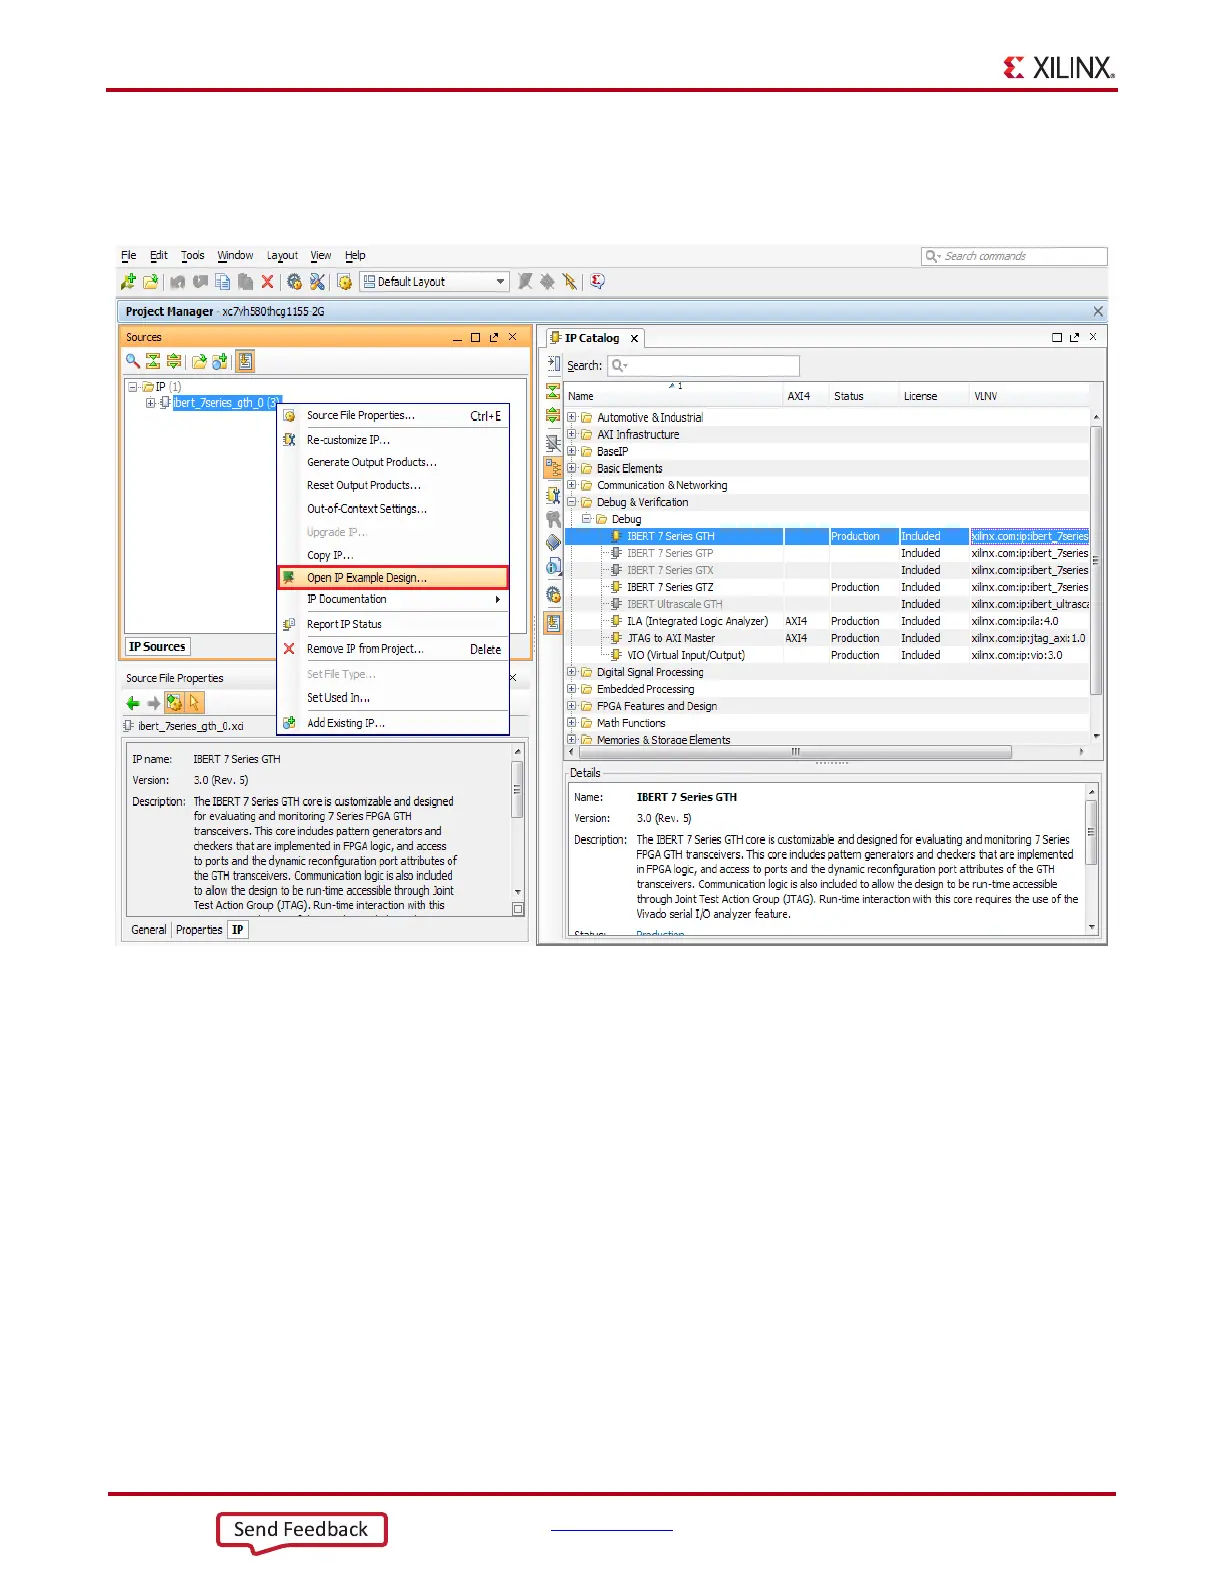The height and width of the screenshot is (1584, 1224).
Task: Click the License column header
Action: pyautogui.click(x=934, y=396)
